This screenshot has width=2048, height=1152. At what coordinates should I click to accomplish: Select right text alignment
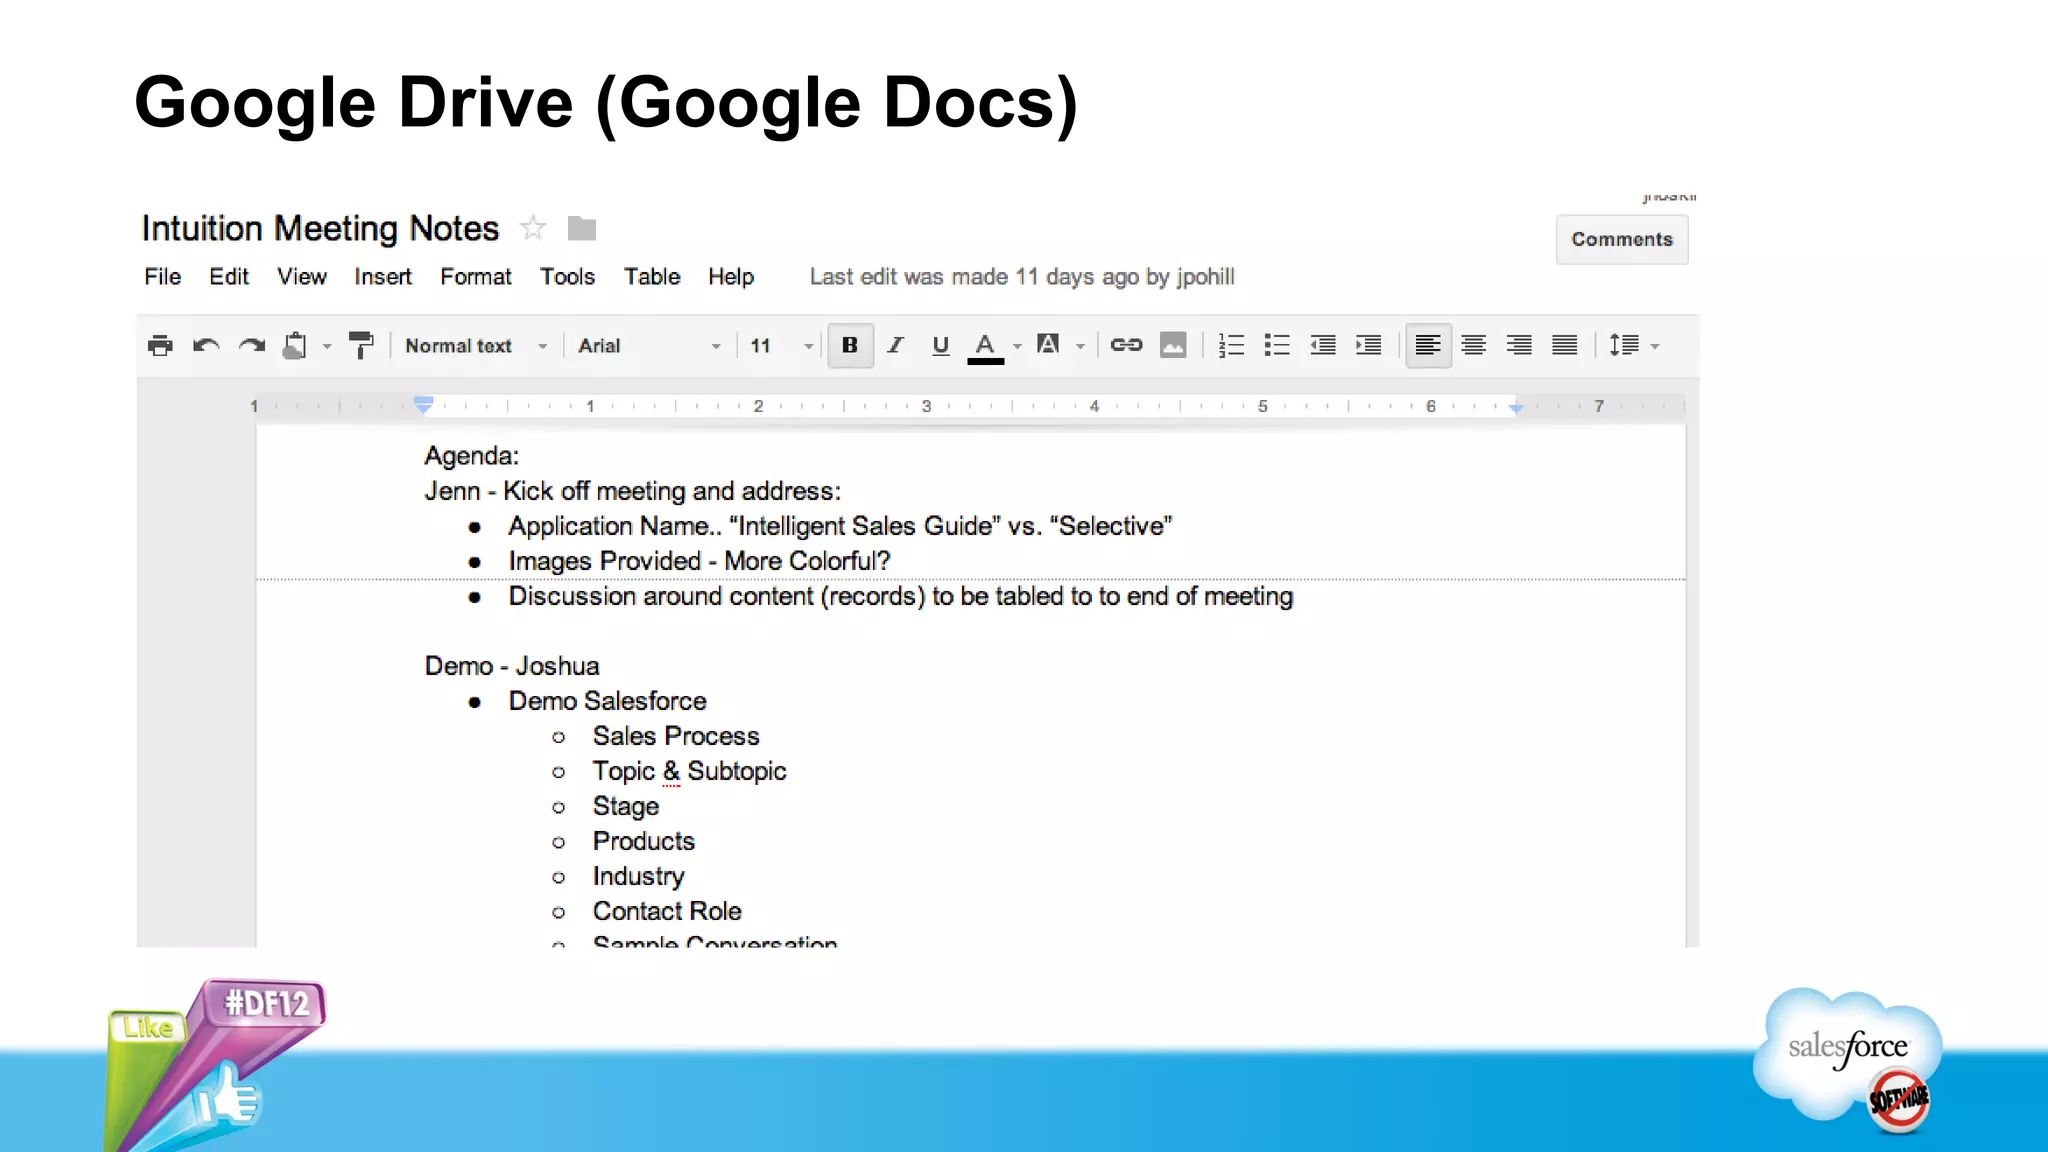(x=1519, y=346)
